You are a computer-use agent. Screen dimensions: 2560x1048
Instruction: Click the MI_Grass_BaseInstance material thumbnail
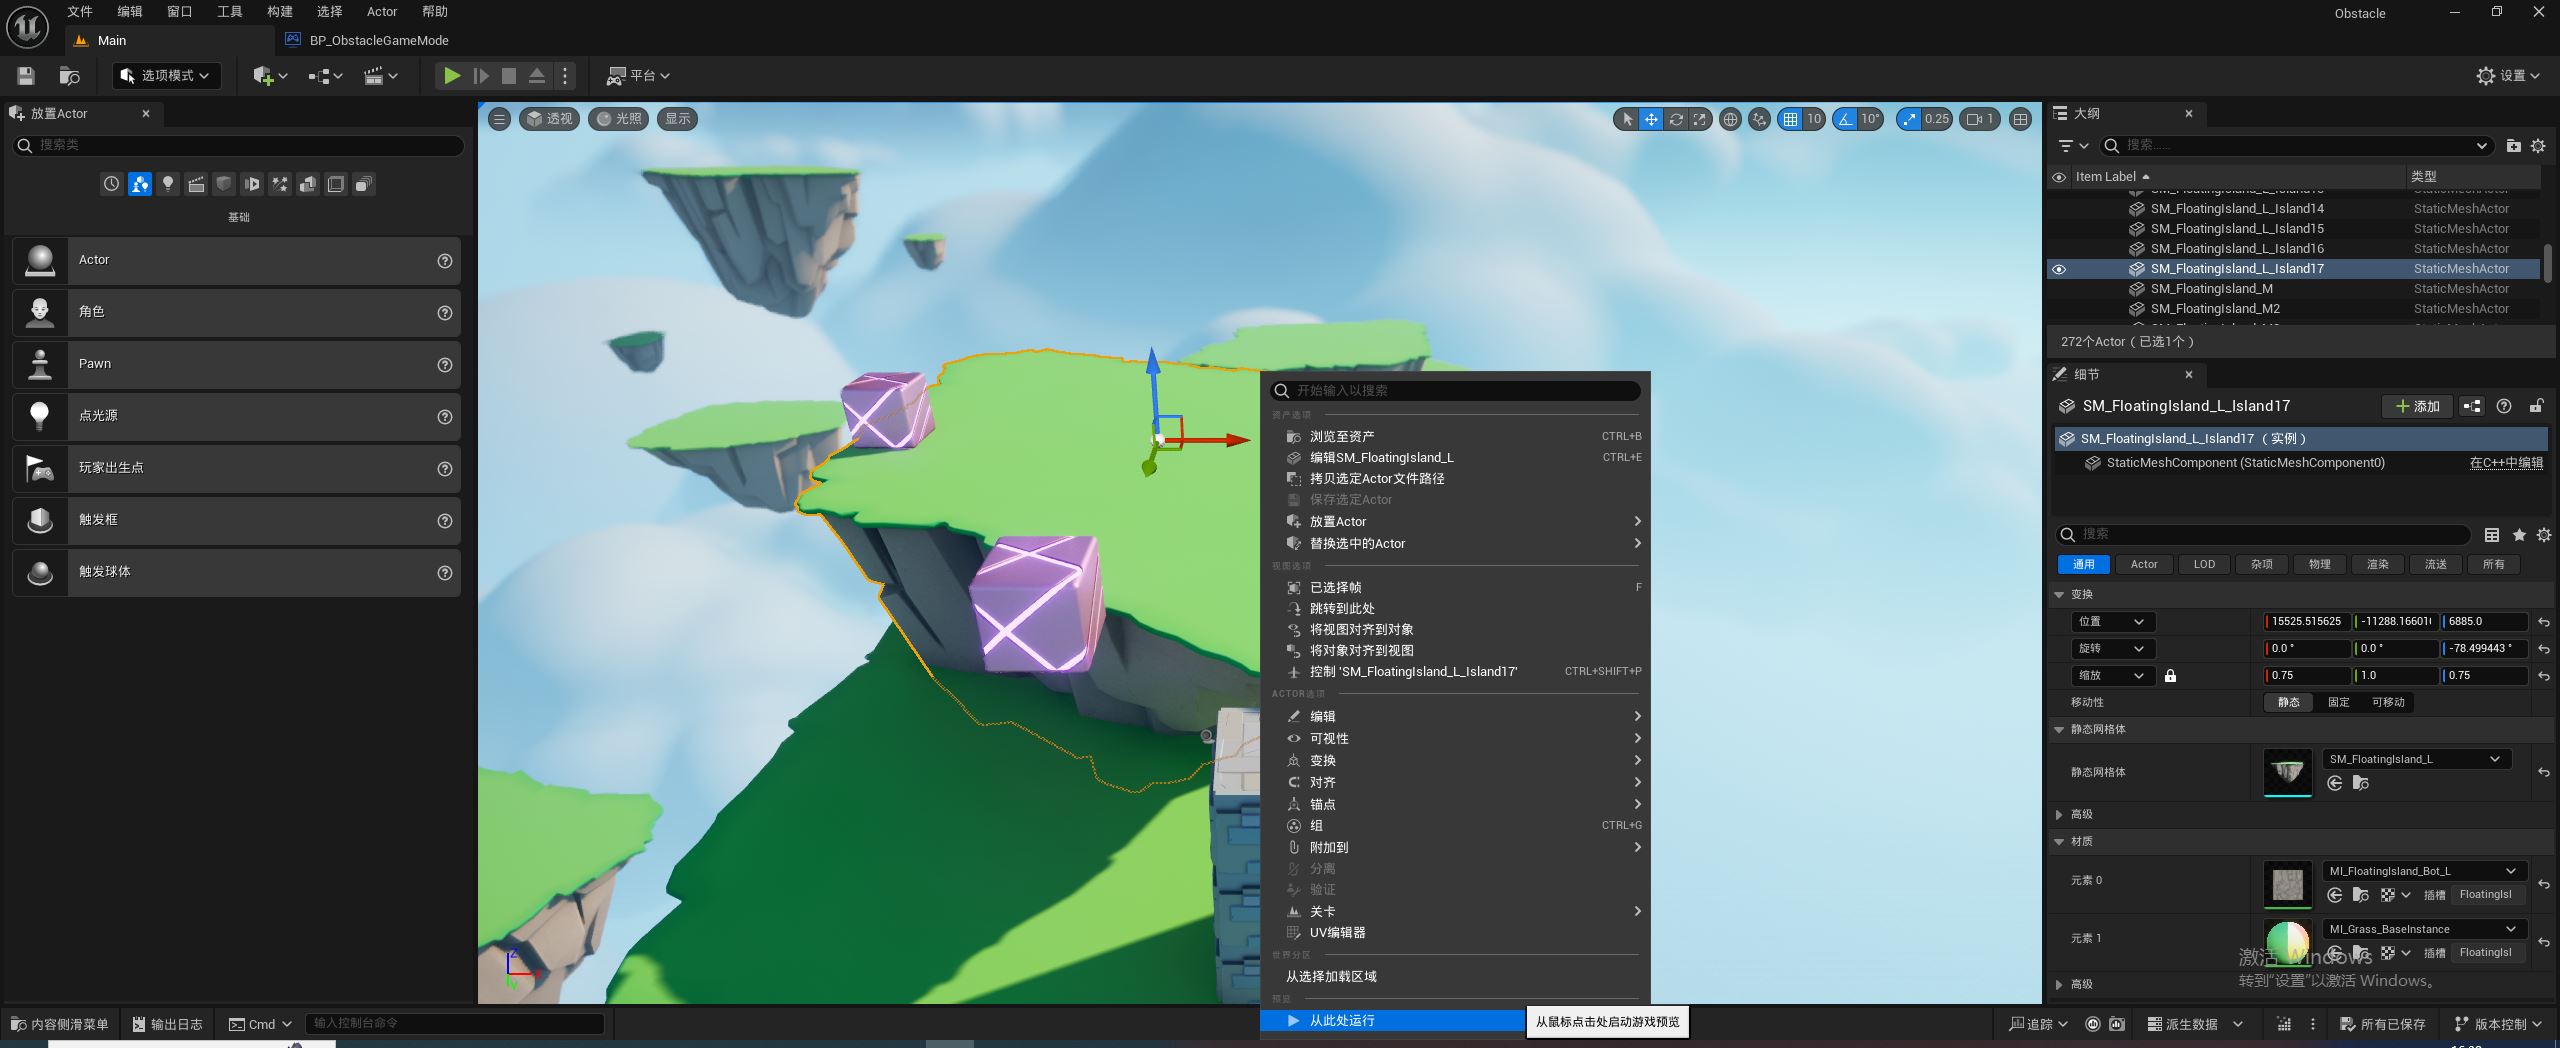[2287, 942]
